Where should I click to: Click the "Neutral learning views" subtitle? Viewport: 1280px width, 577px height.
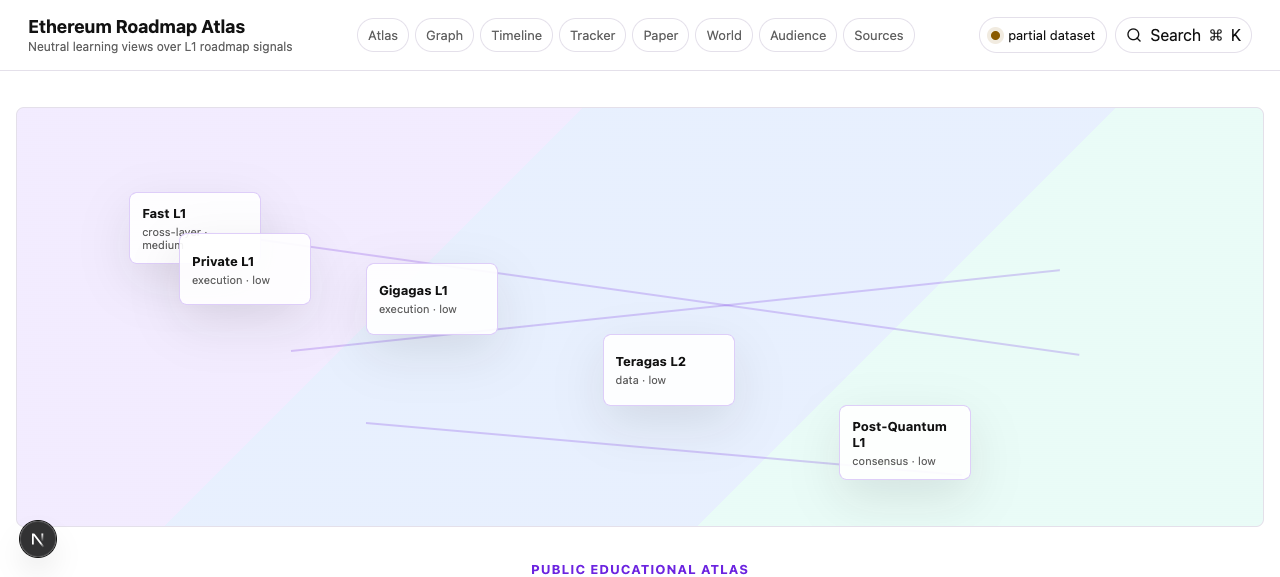pos(160,47)
